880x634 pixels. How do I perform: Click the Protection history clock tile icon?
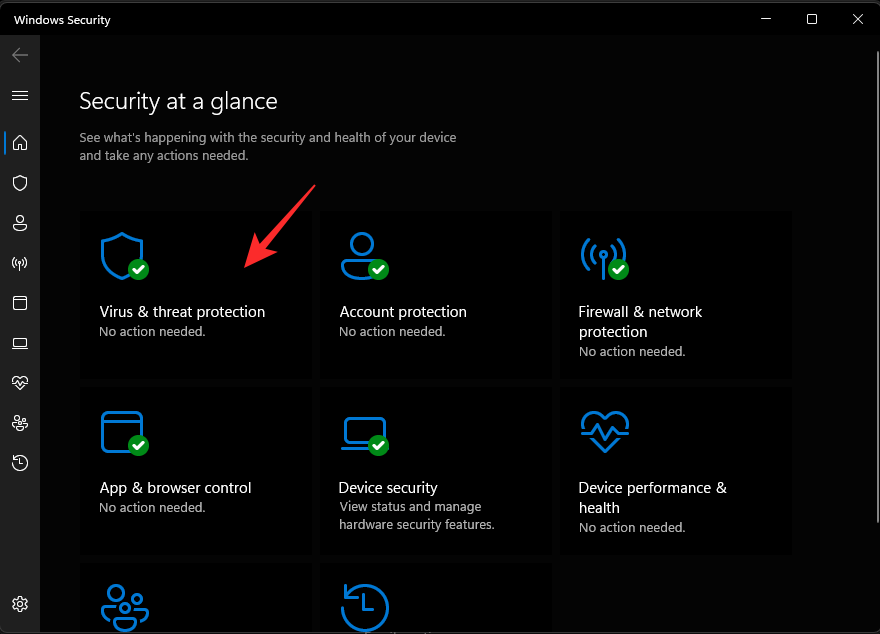point(364,606)
